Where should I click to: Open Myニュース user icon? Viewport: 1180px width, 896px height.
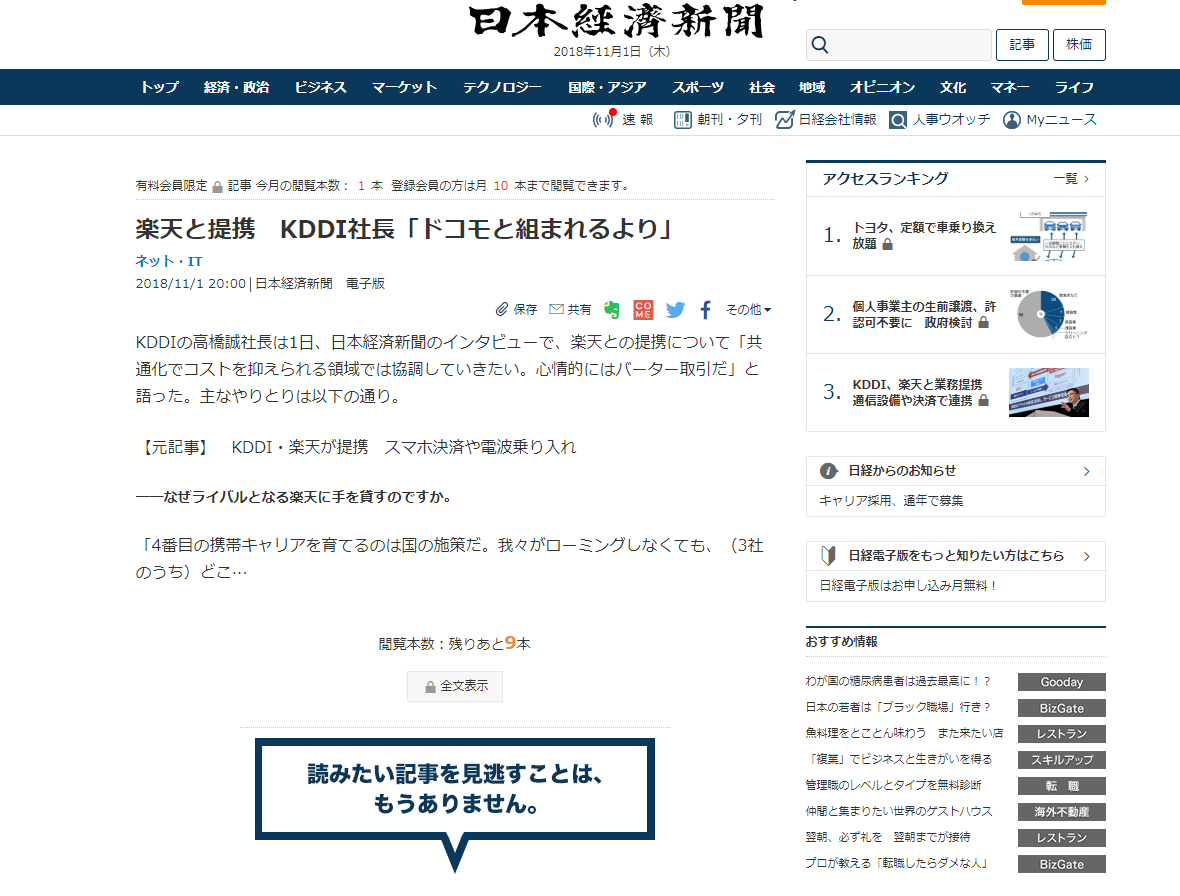point(1011,120)
